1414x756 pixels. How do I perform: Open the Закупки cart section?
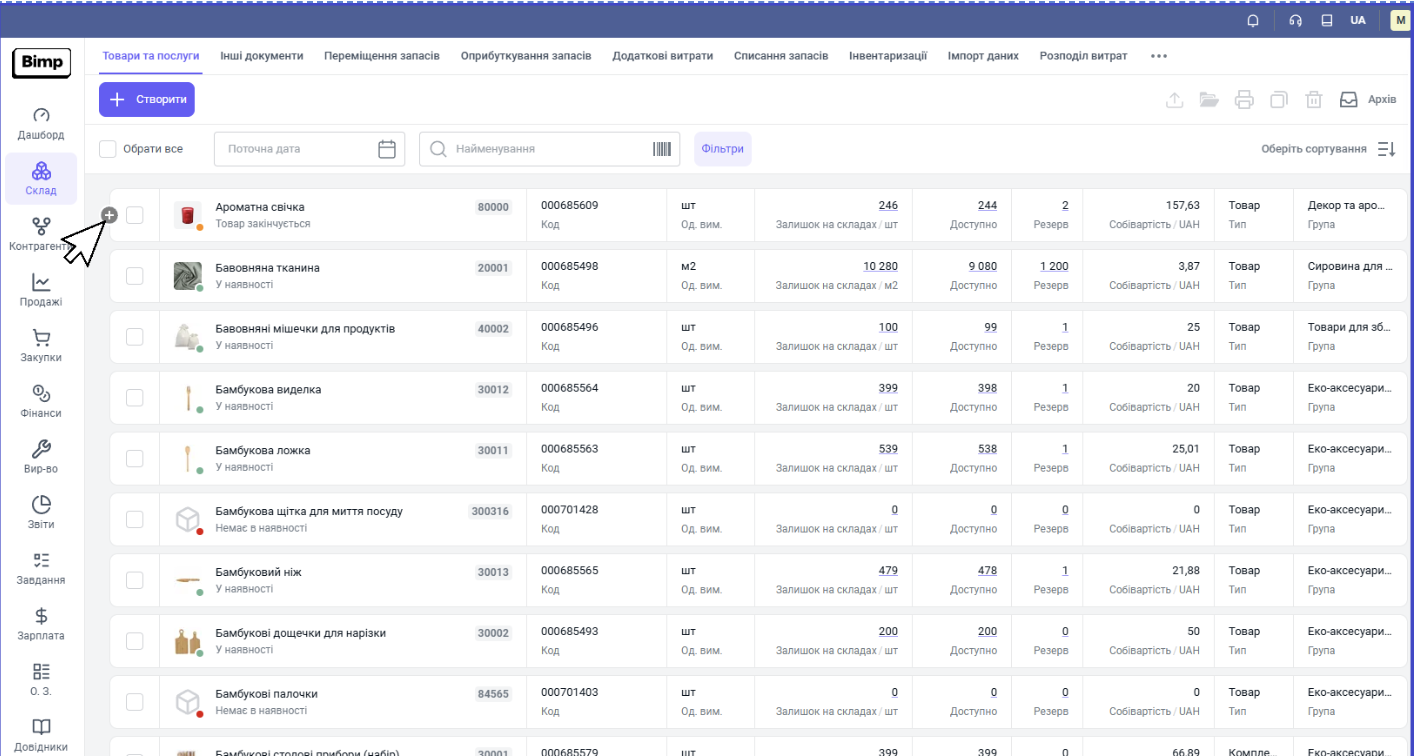click(41, 346)
